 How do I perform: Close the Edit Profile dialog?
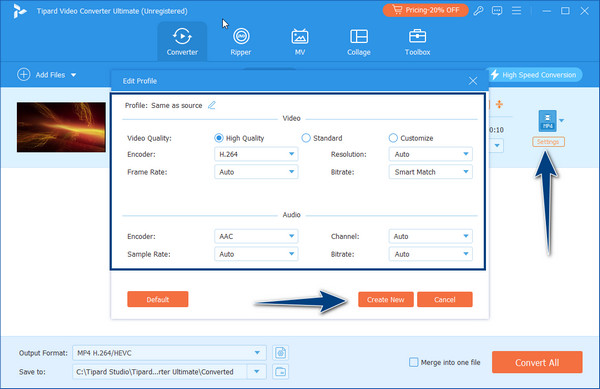473,81
